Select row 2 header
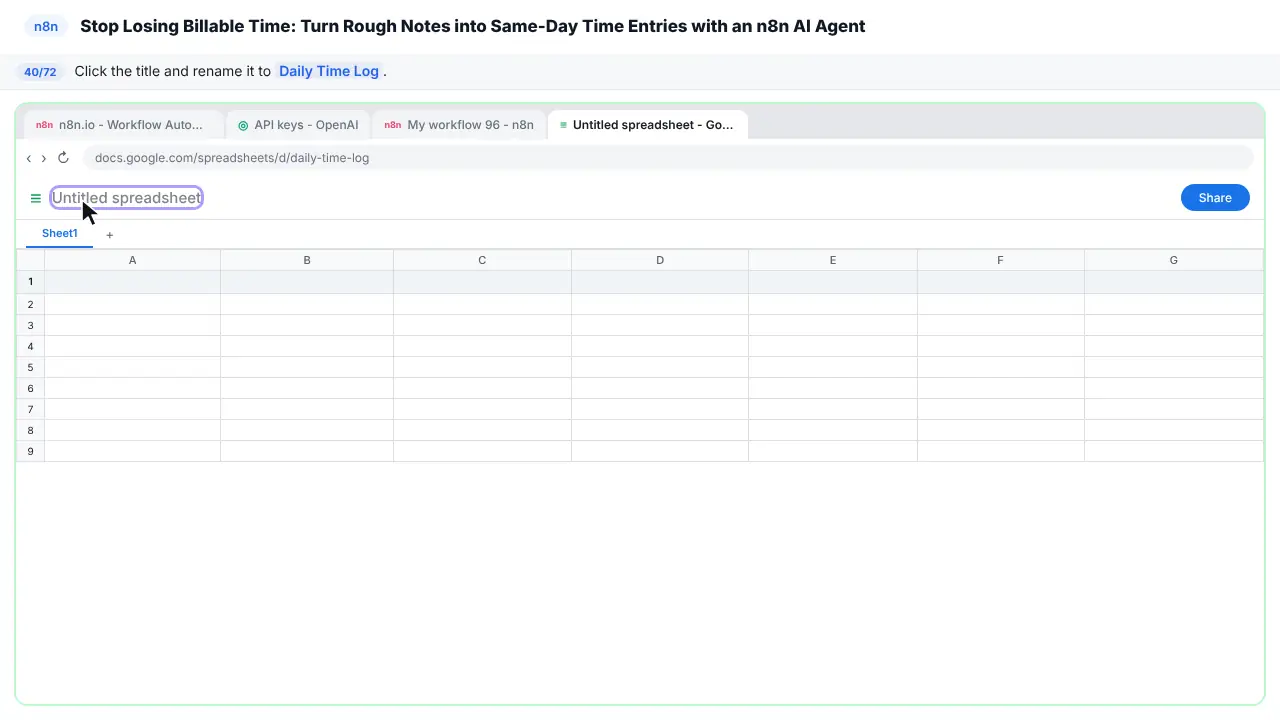The height and width of the screenshot is (720, 1280). click(30, 304)
